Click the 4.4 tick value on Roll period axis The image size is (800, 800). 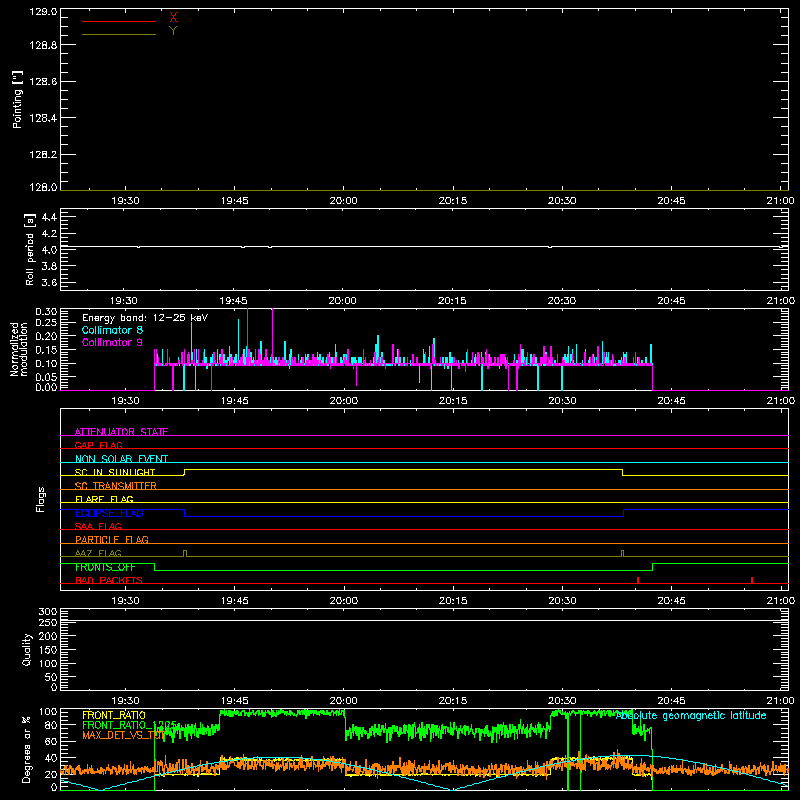49,217
